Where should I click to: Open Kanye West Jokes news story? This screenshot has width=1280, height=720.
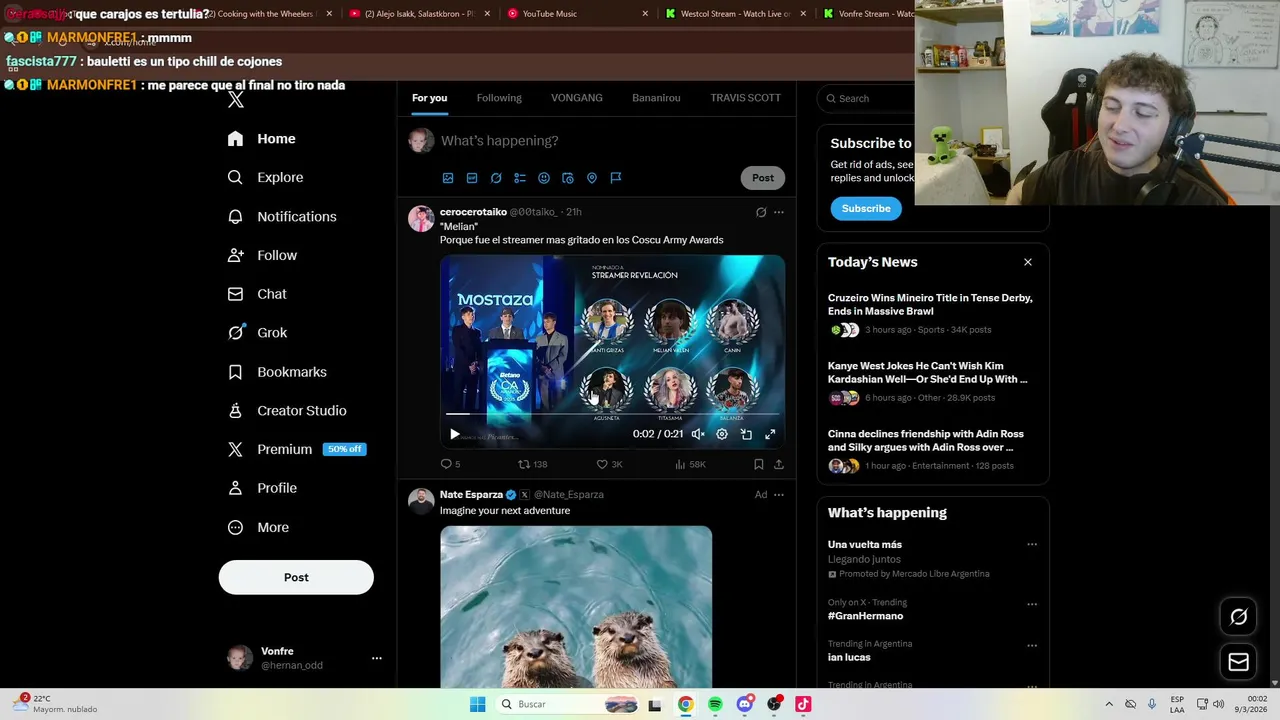point(932,381)
